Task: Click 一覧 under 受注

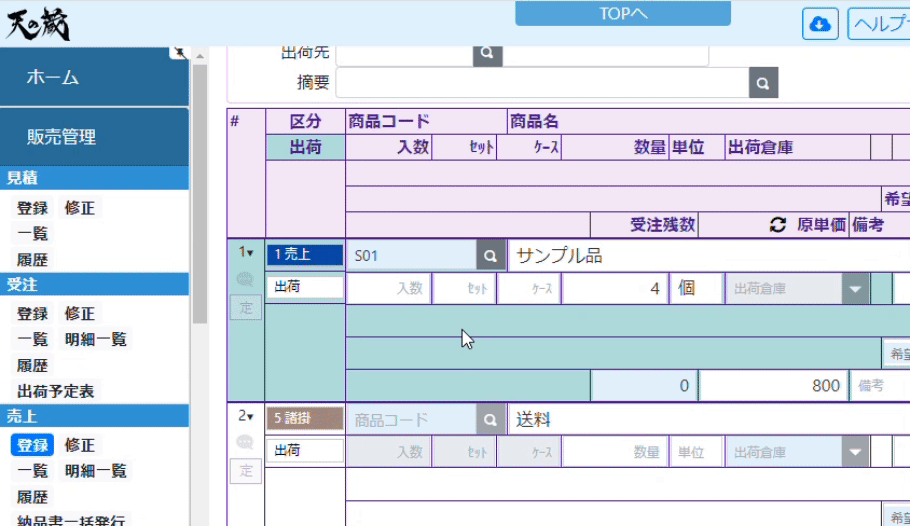Action: pyautogui.click(x=32, y=339)
